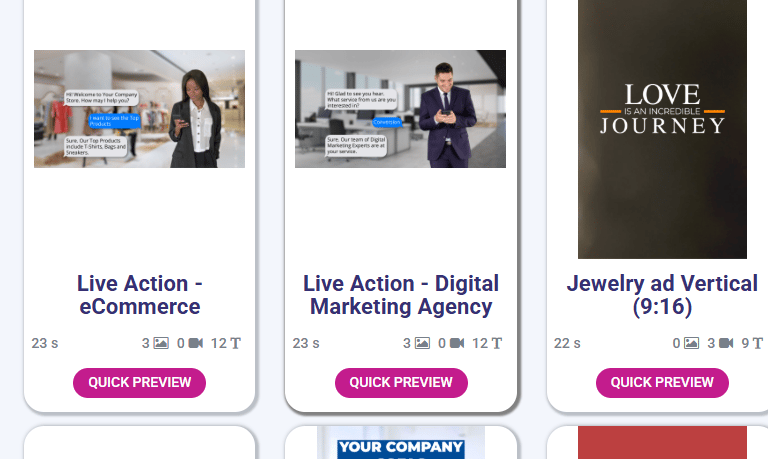Screen dimensions: 768x459
Task: Click video camera icon on Digital Marketing card
Action: coord(457,343)
